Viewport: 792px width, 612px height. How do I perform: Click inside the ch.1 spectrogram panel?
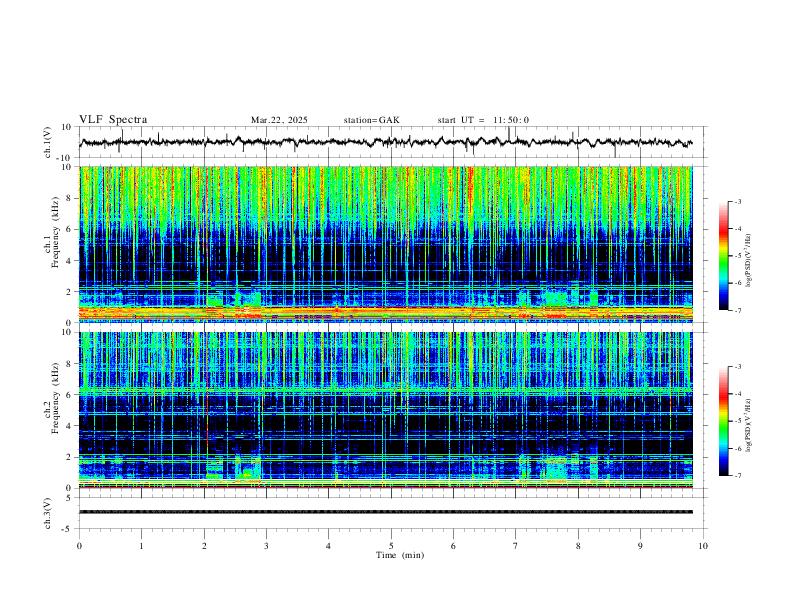(385, 244)
